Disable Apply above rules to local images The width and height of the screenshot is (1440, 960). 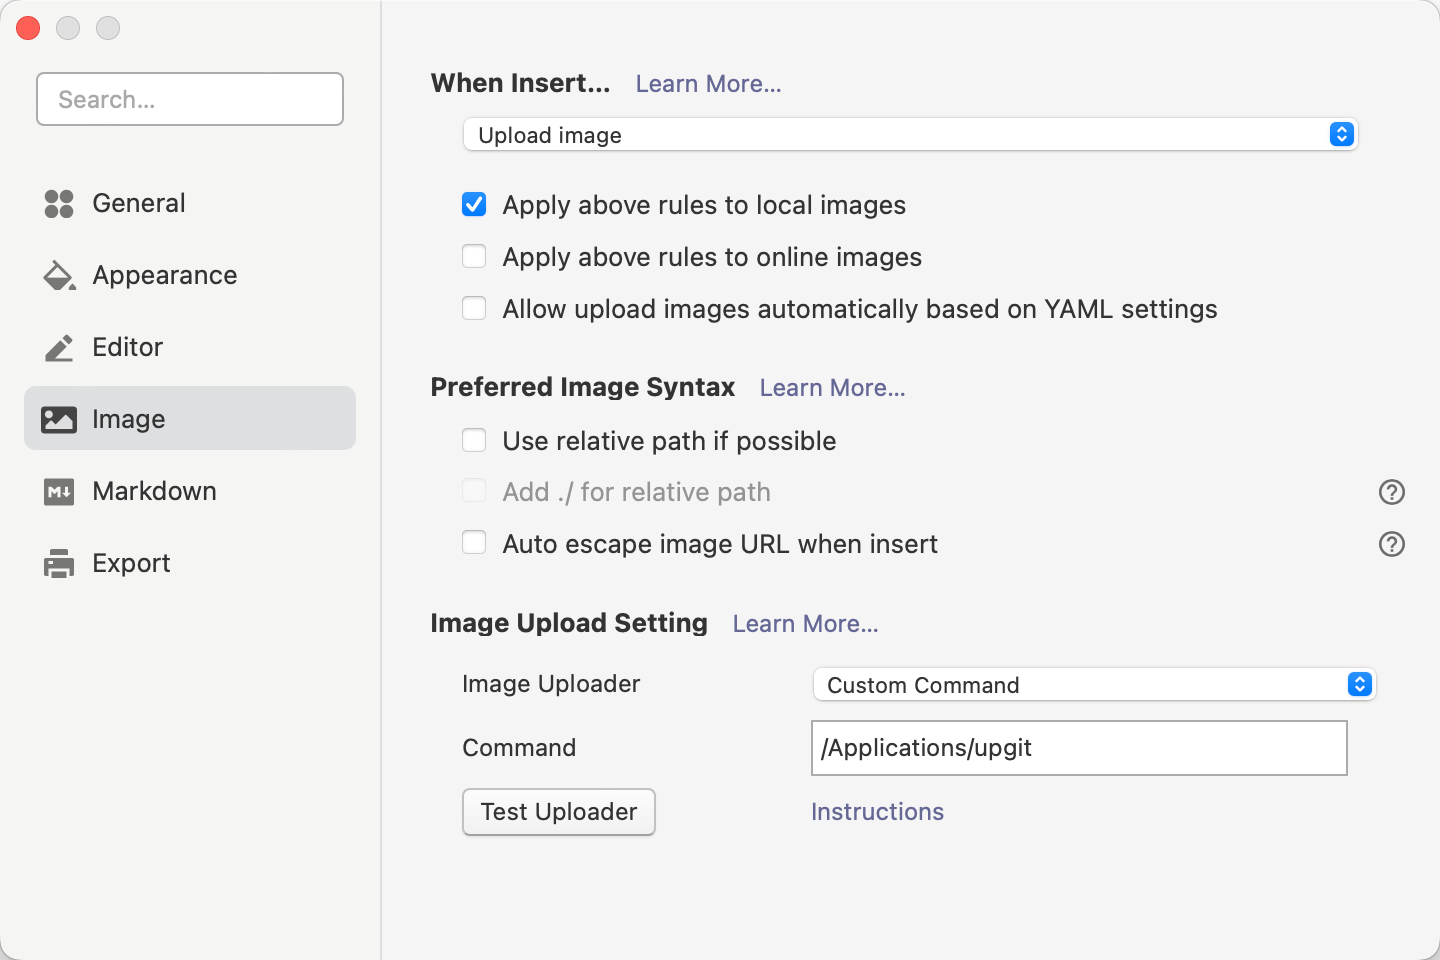point(474,204)
